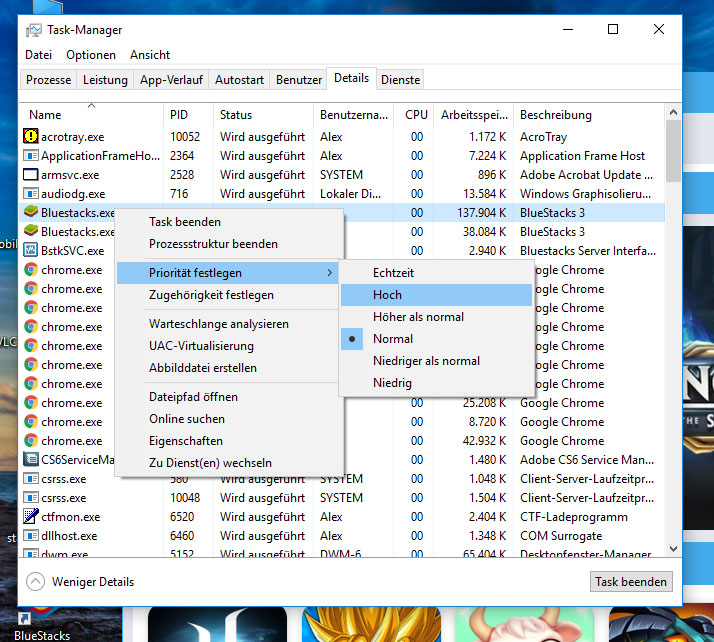This screenshot has width=714, height=642.
Task: Click the BstkSVC.exe process icon
Action: [31, 250]
